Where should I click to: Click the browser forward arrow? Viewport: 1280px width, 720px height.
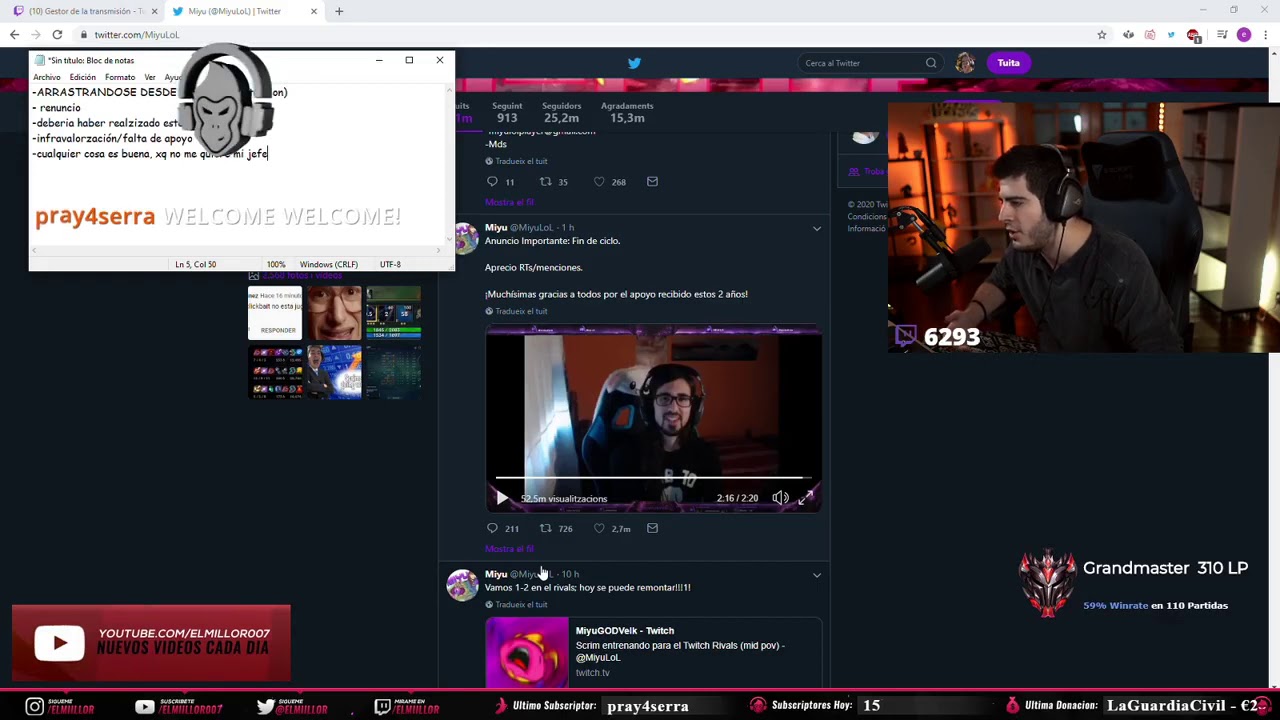tap(35, 35)
